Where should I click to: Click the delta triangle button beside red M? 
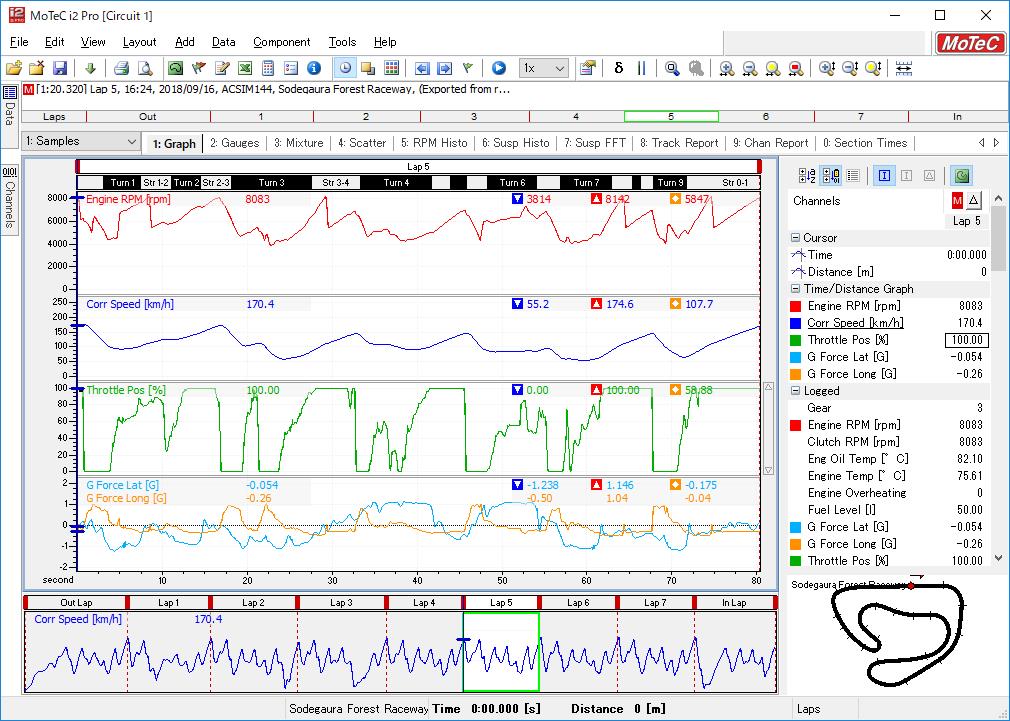pos(973,201)
